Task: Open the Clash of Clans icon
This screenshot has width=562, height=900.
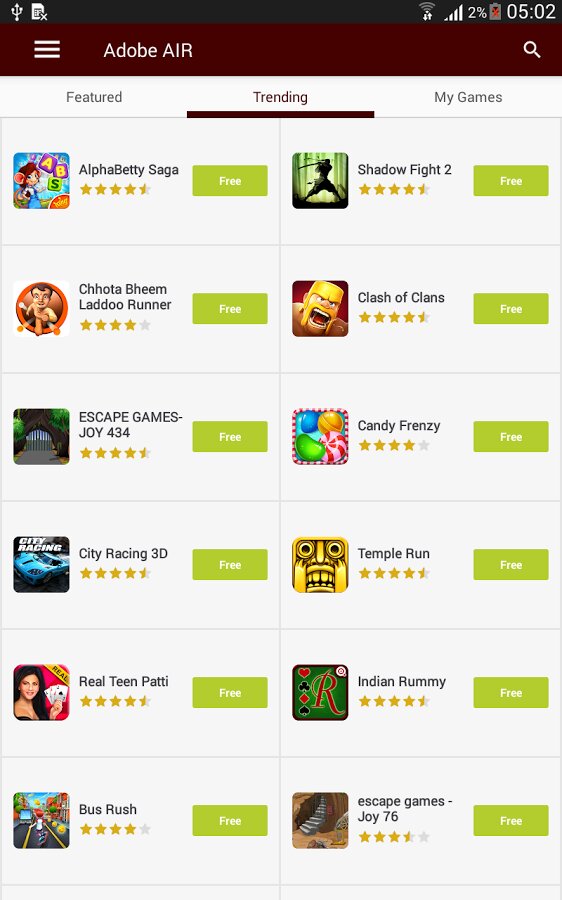Action: [320, 309]
